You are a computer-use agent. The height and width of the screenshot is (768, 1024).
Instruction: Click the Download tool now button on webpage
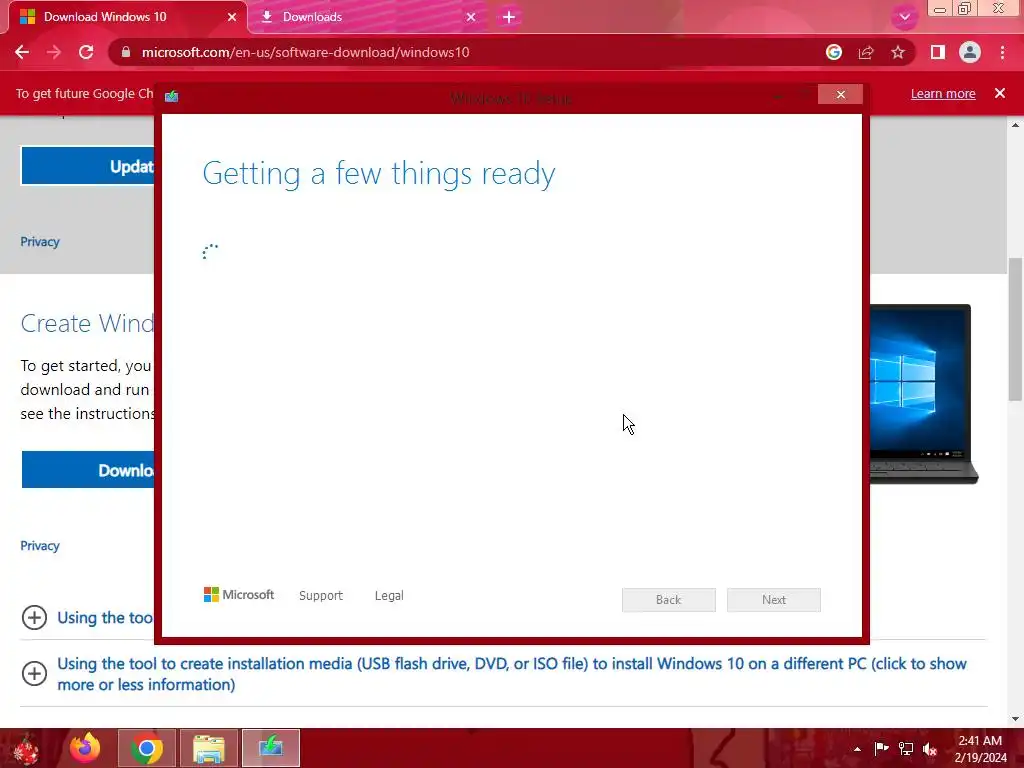pos(88,470)
